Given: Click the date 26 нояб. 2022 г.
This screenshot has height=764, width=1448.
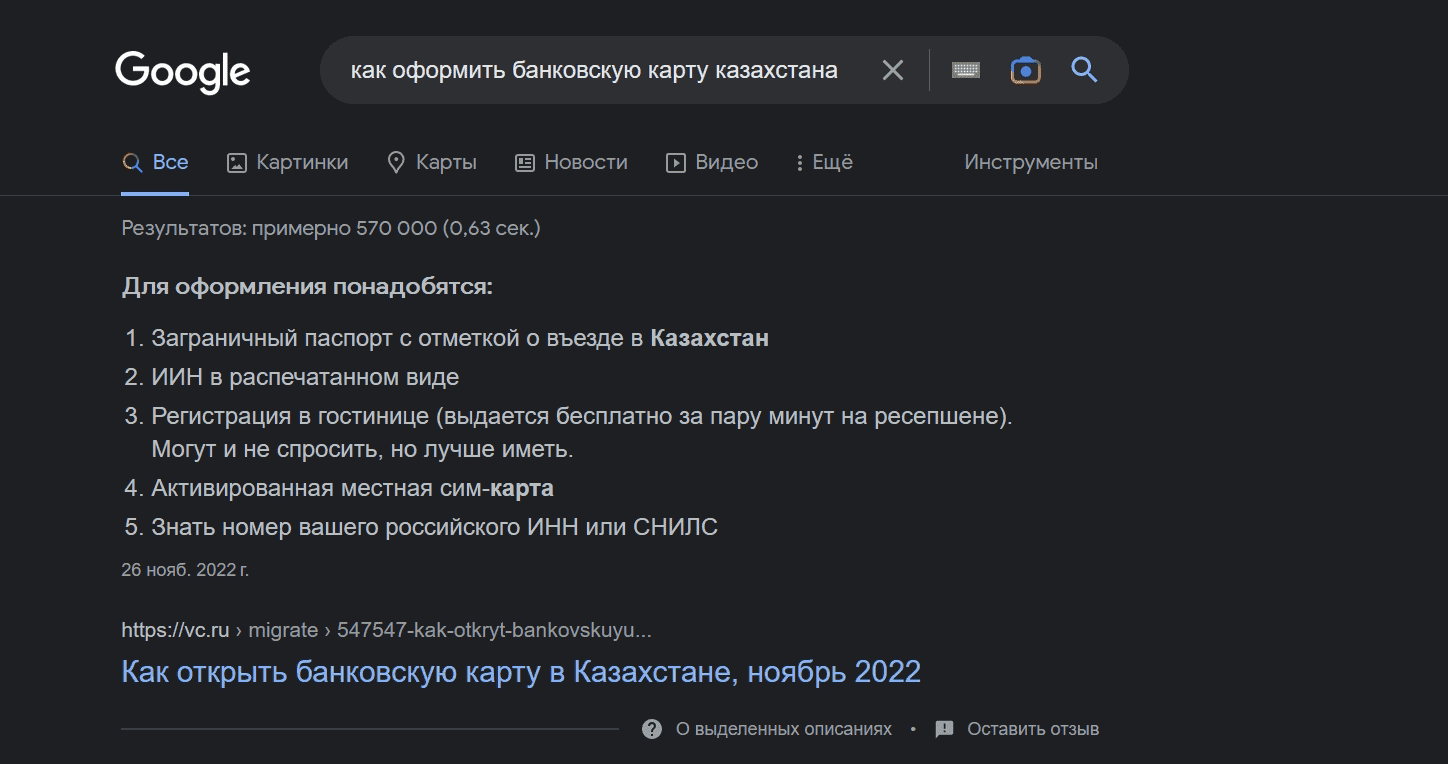Looking at the screenshot, I should pyautogui.click(x=185, y=570).
